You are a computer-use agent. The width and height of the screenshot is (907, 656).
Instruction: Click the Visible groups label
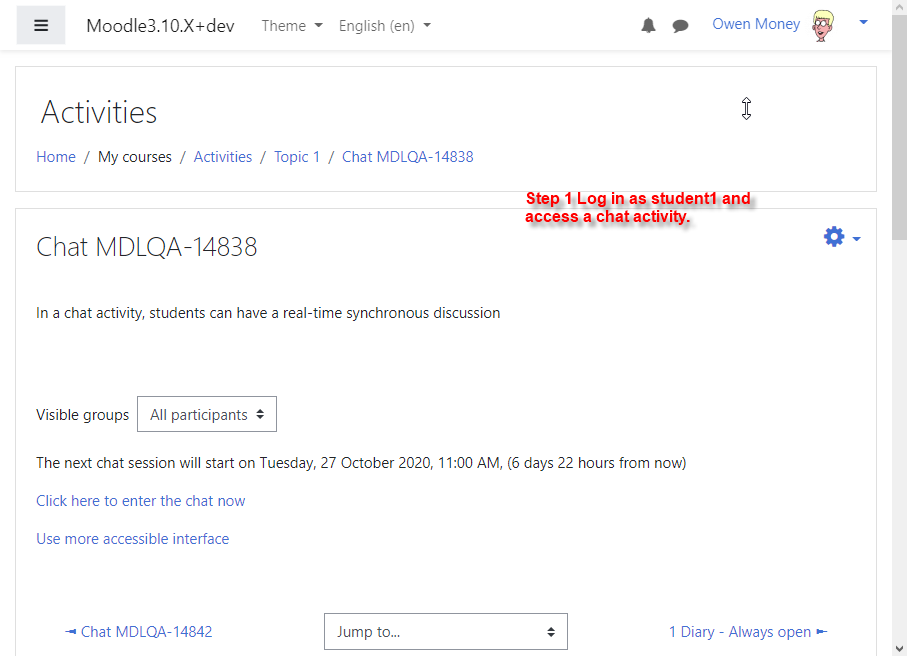point(82,415)
